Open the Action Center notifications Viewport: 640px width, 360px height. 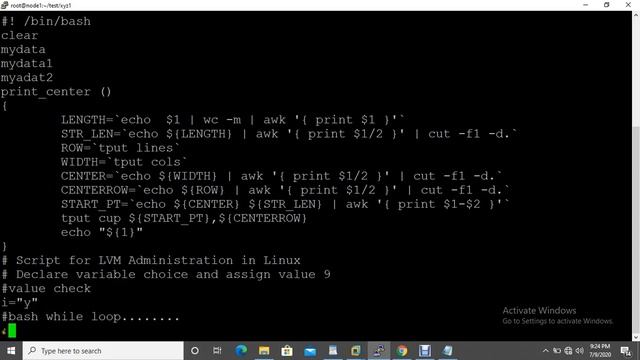pos(626,351)
